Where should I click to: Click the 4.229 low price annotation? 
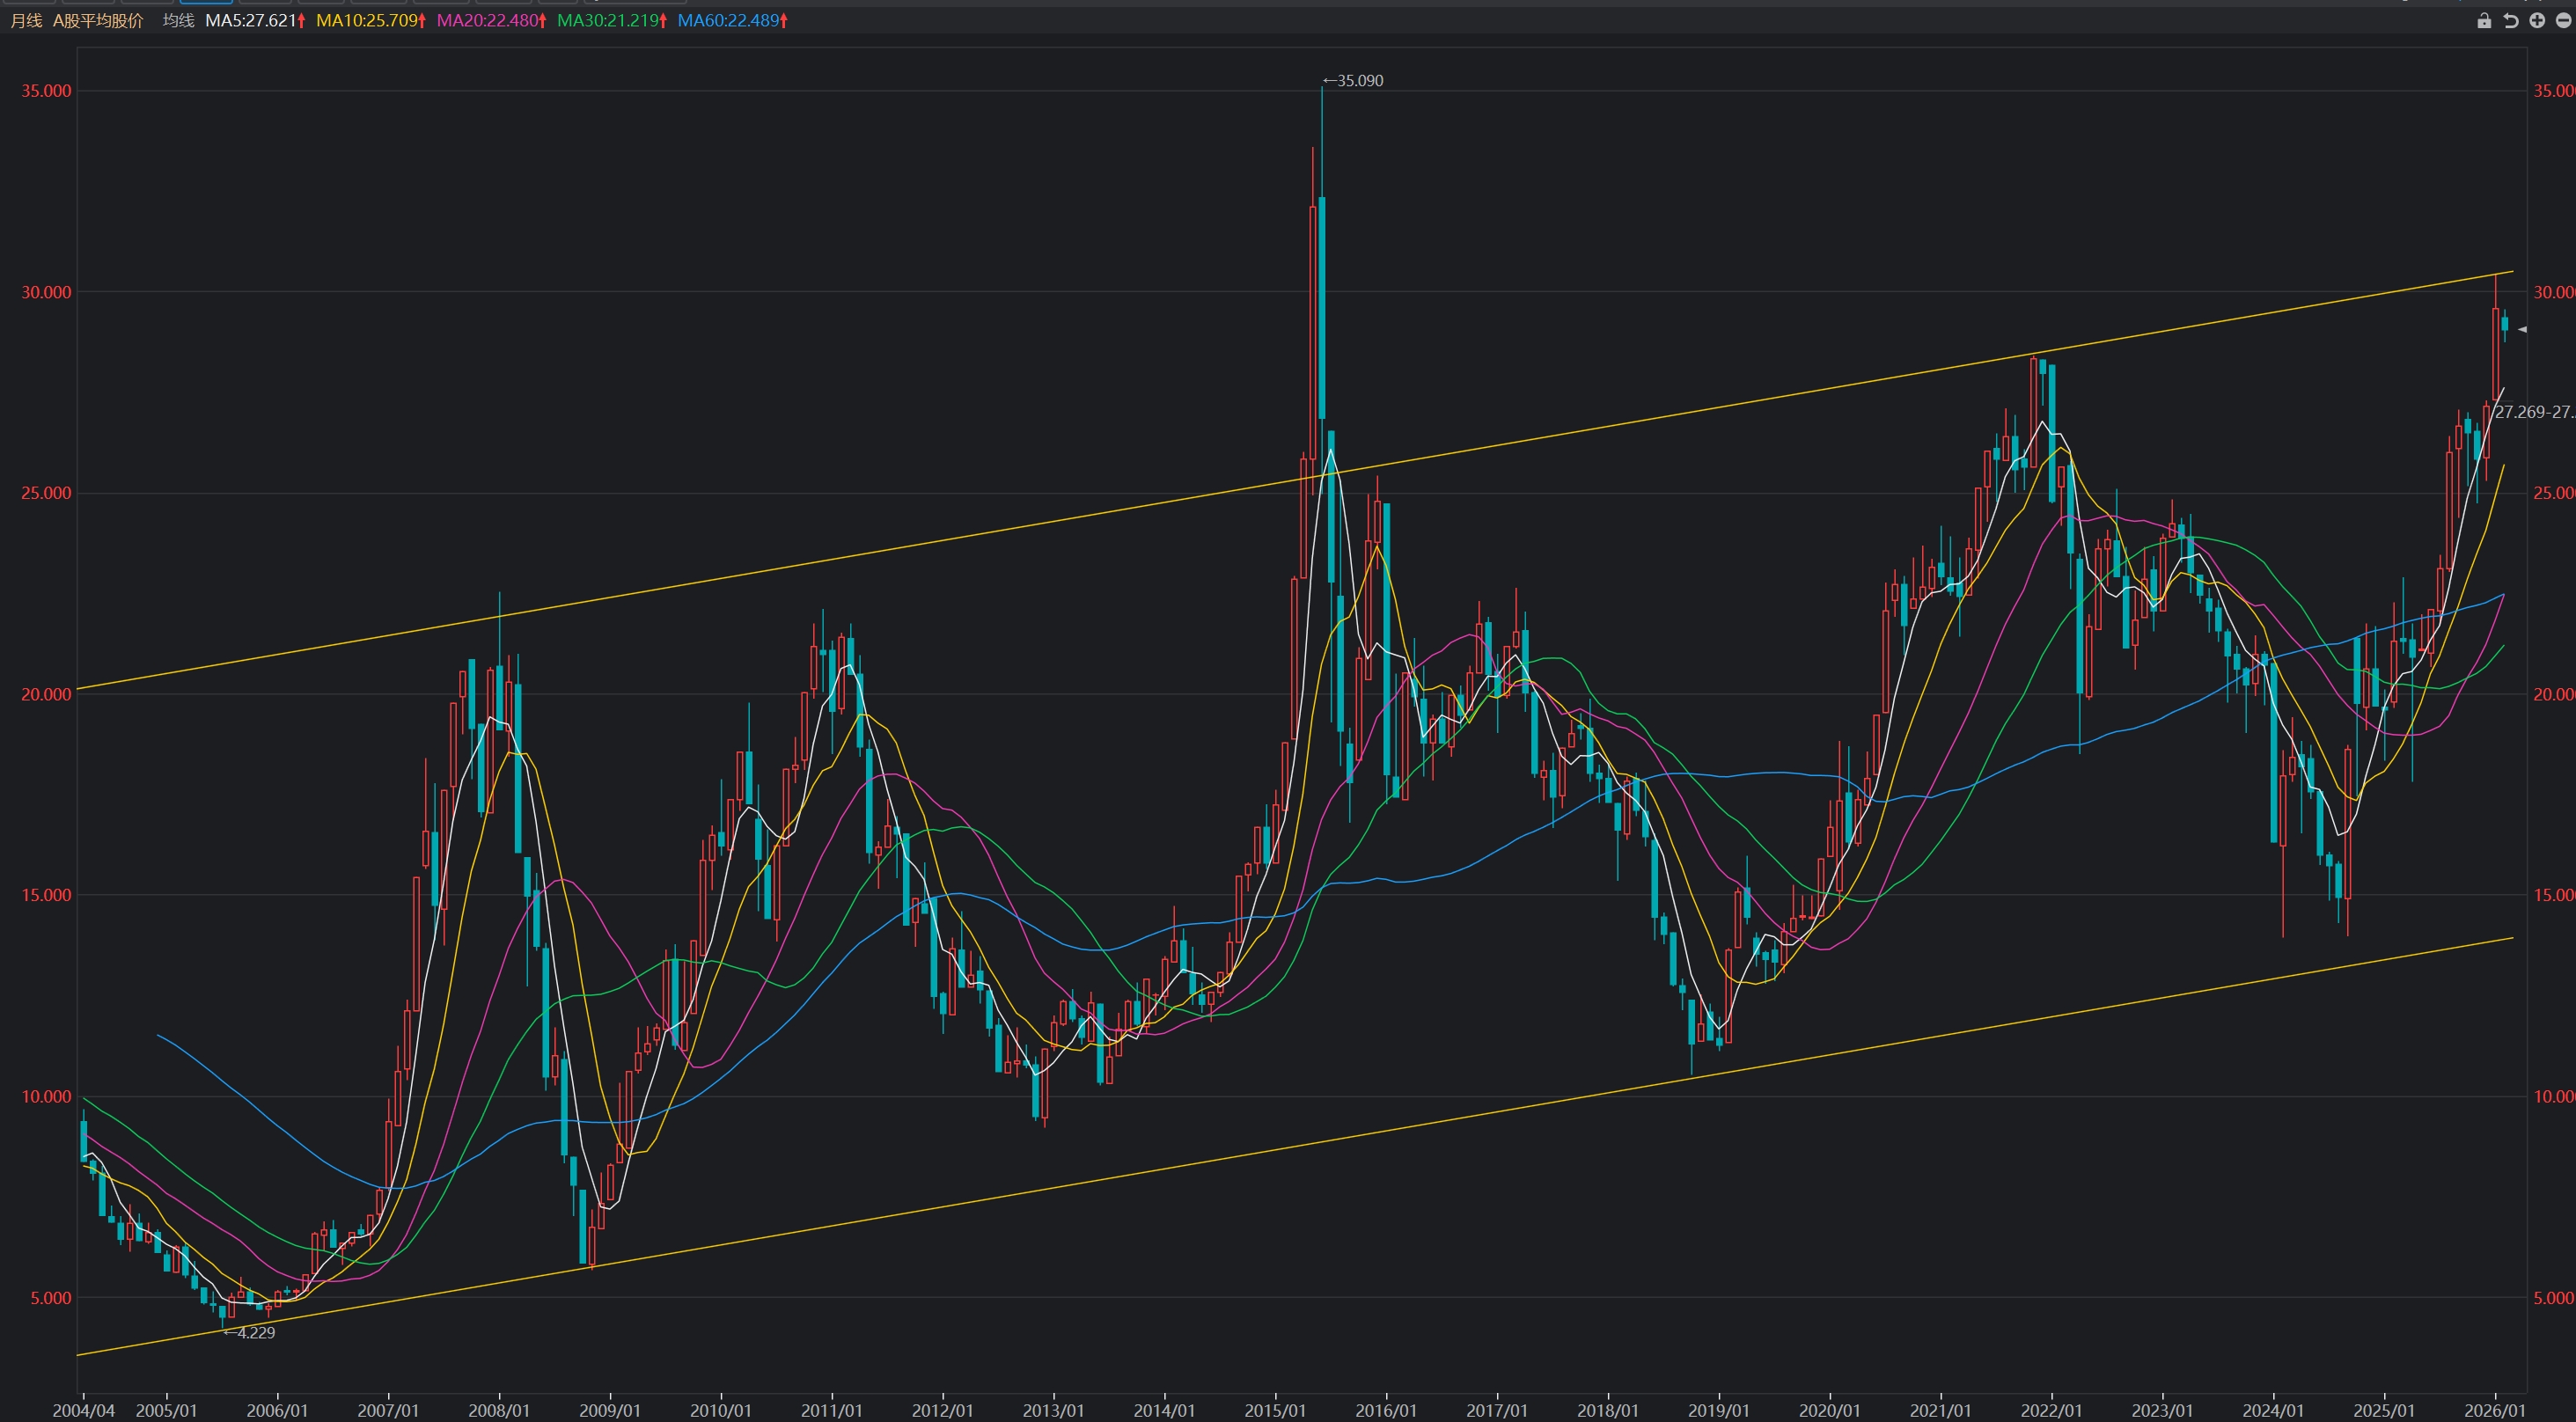pos(253,1332)
